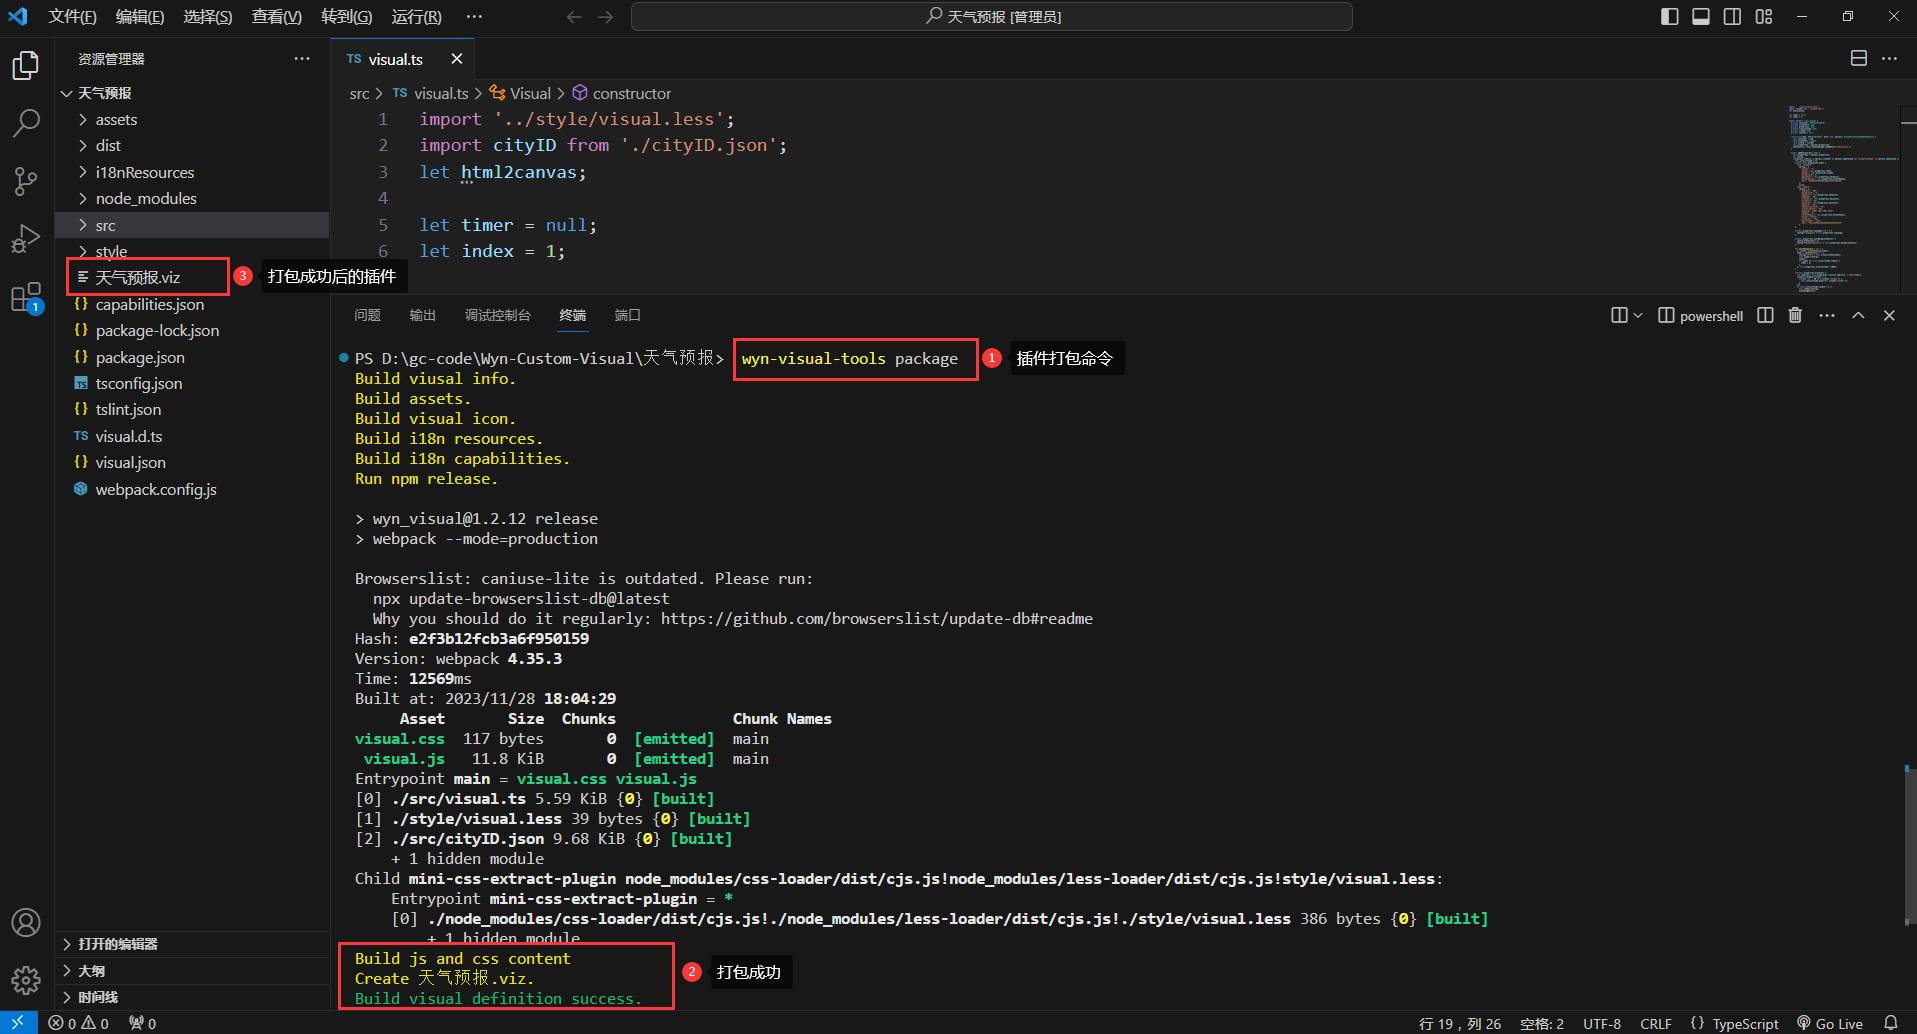Expand the node_modules folder
This screenshot has width=1917, height=1034.
146,198
